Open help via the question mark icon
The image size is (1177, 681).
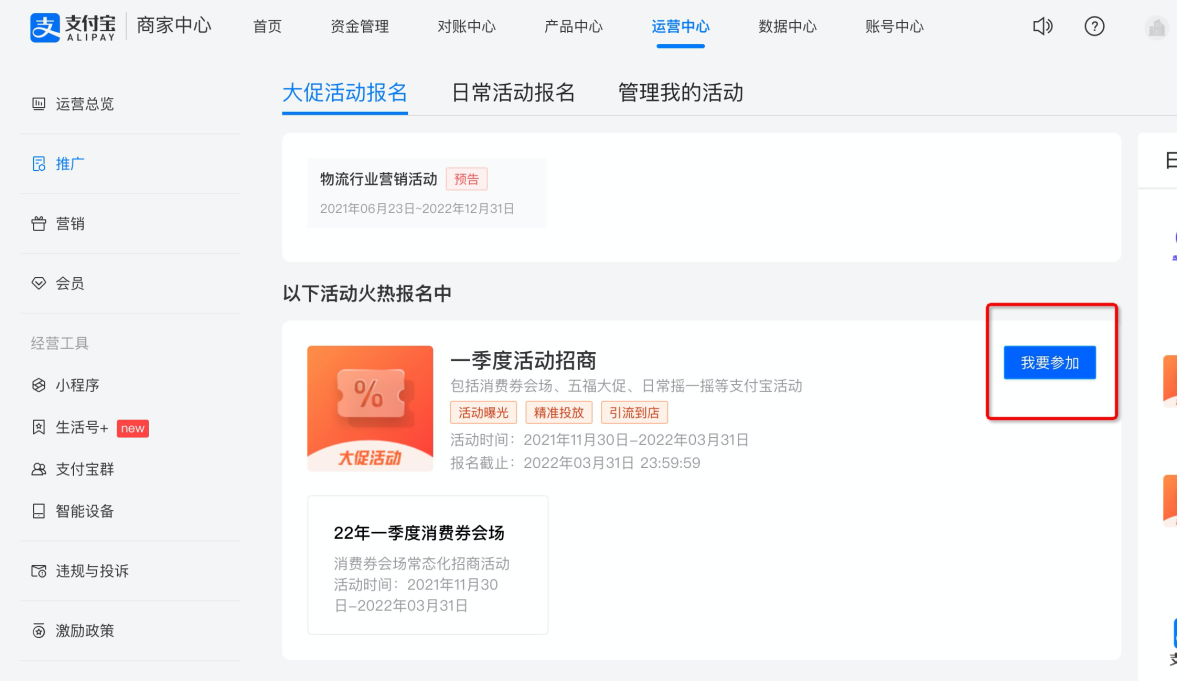1094,26
